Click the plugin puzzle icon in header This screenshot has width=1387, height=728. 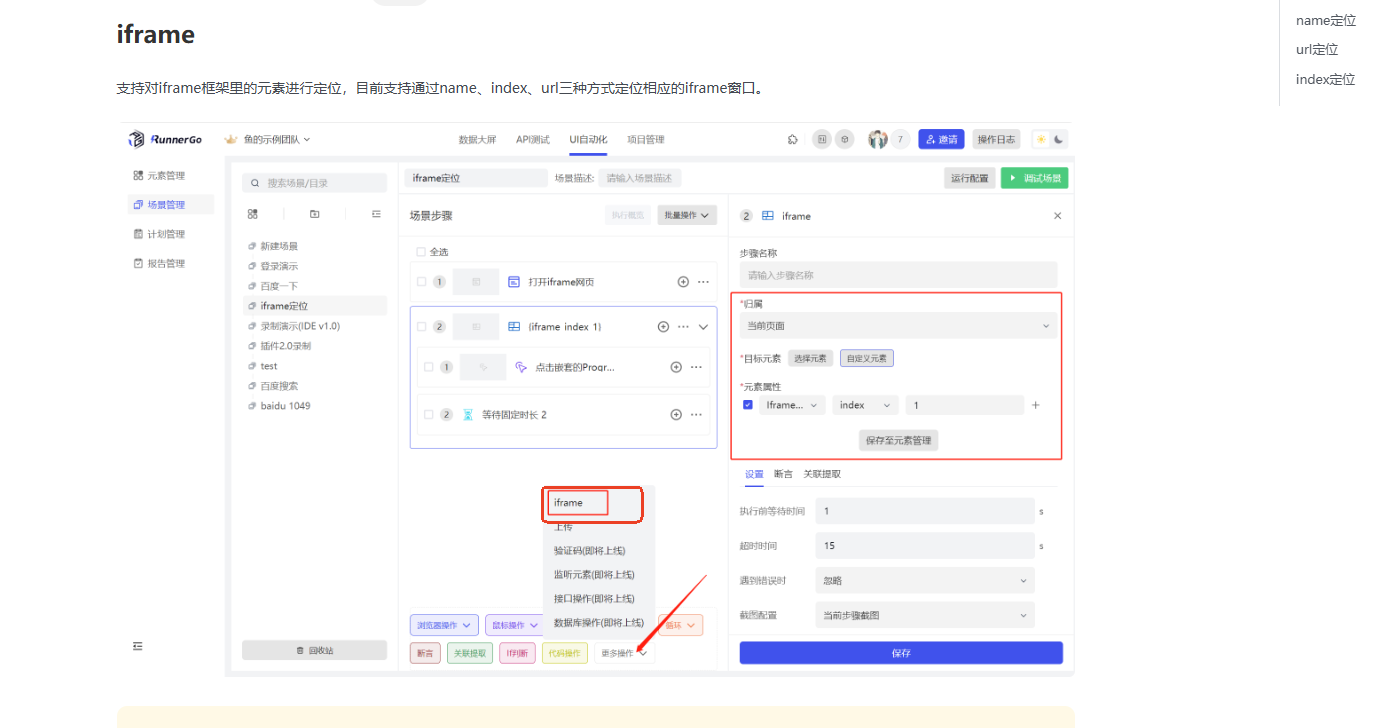[x=793, y=140]
